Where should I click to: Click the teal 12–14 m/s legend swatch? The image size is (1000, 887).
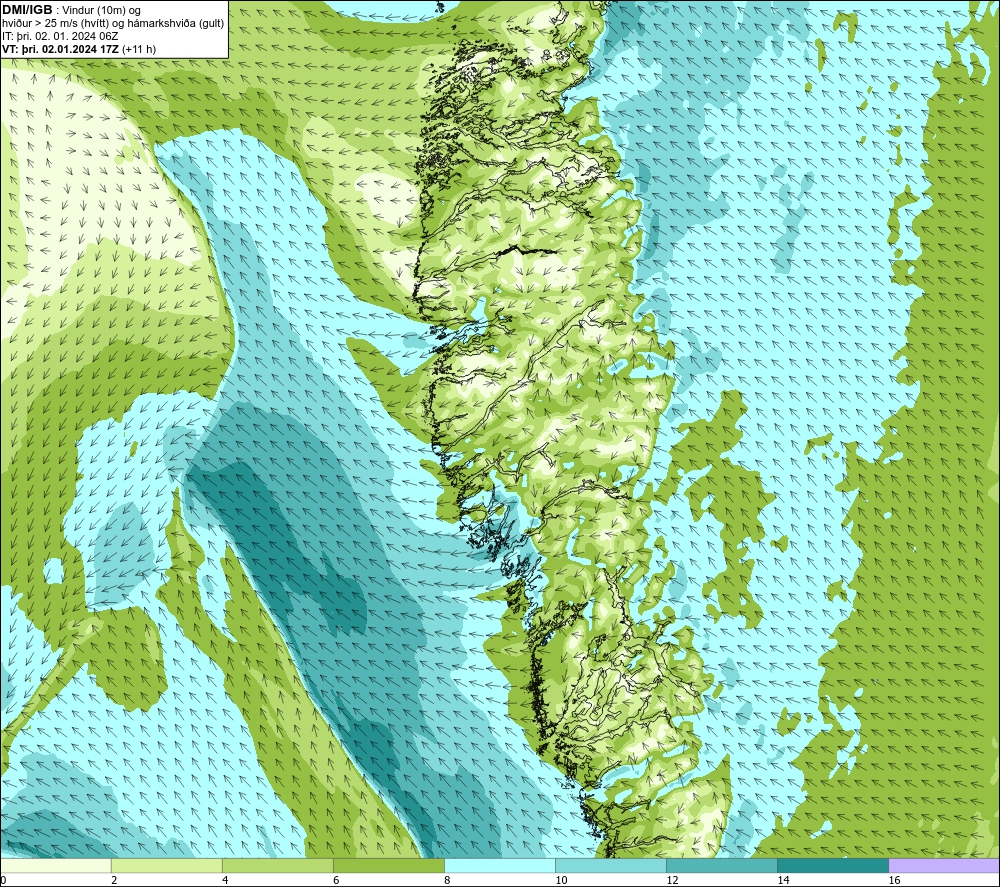click(721, 865)
